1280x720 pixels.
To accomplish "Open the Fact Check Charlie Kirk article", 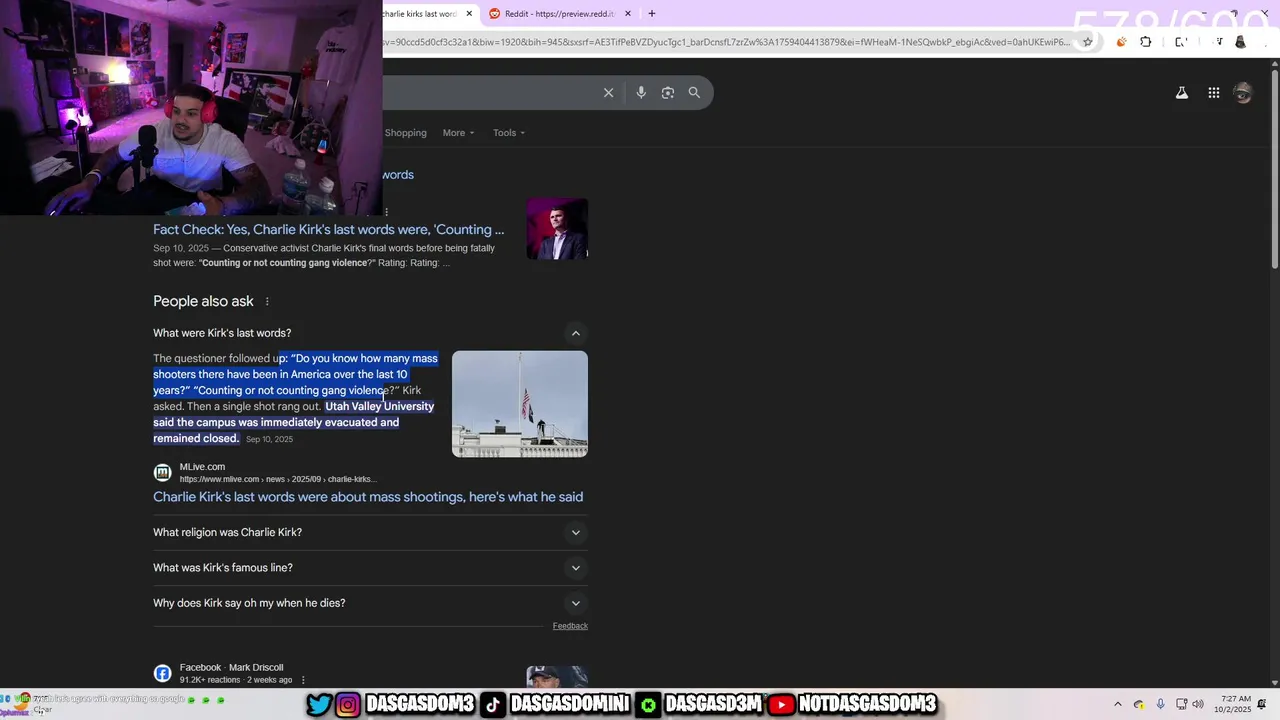I will coord(328,230).
